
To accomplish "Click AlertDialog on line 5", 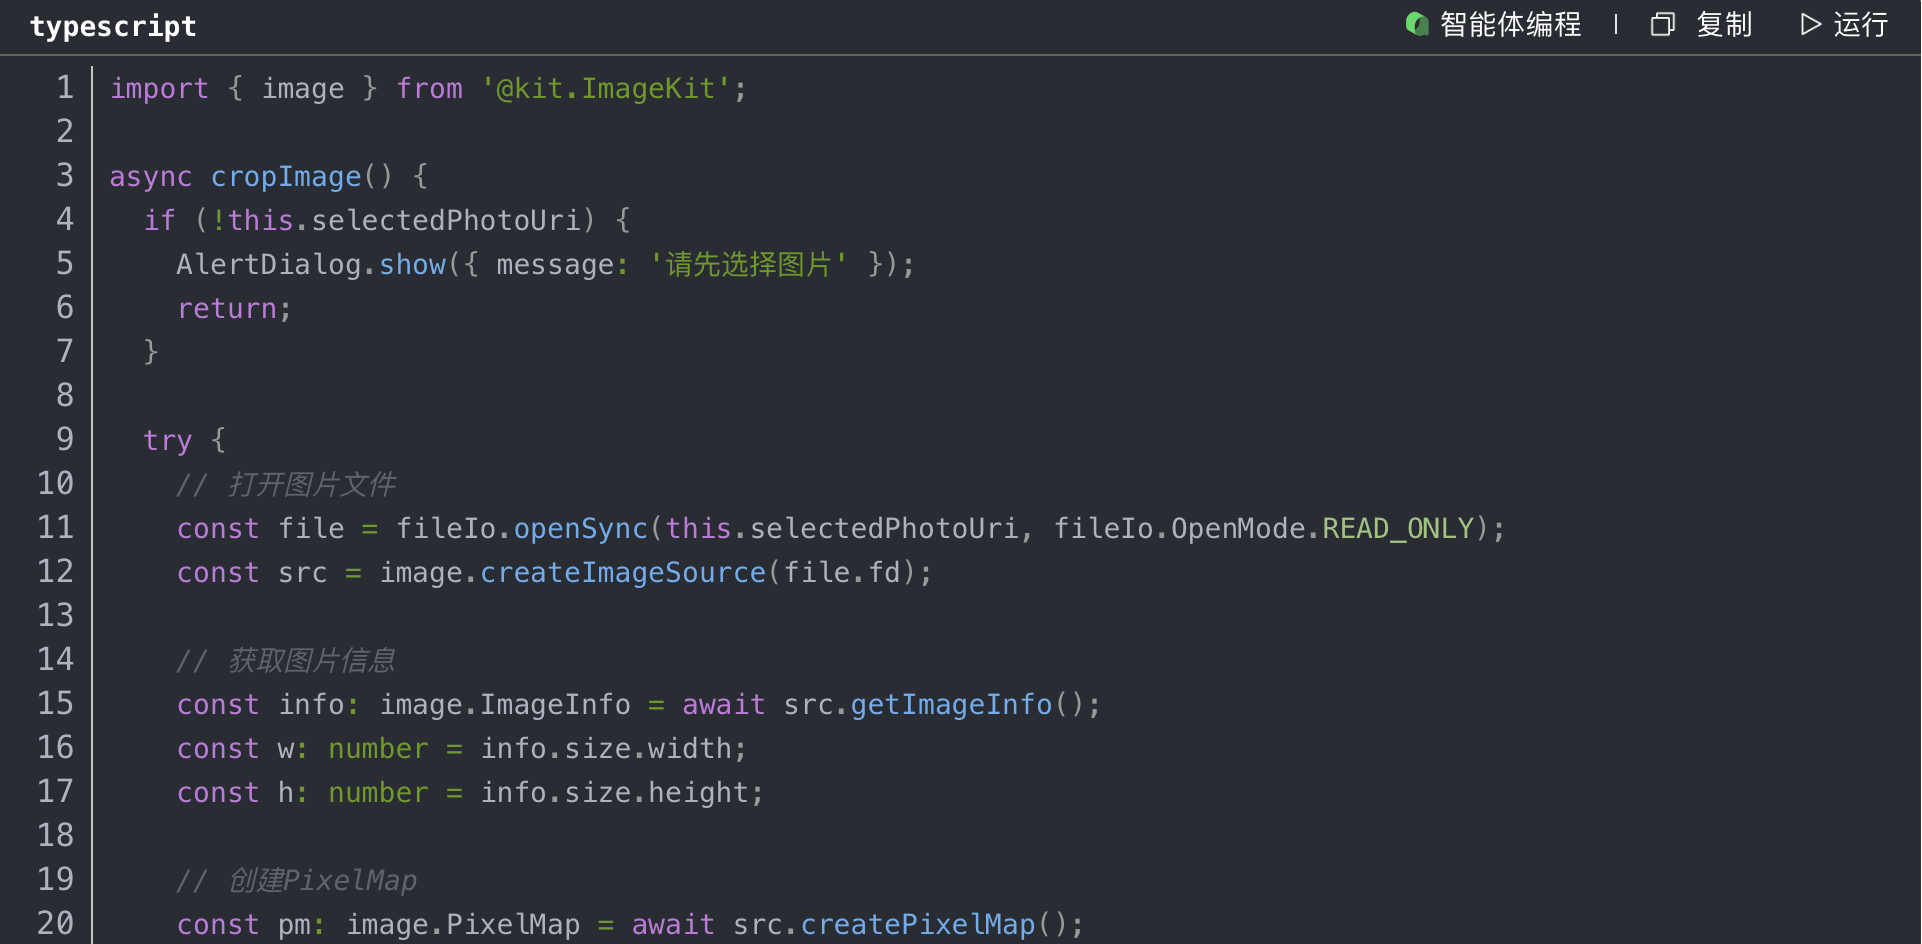I will pyautogui.click(x=269, y=265).
